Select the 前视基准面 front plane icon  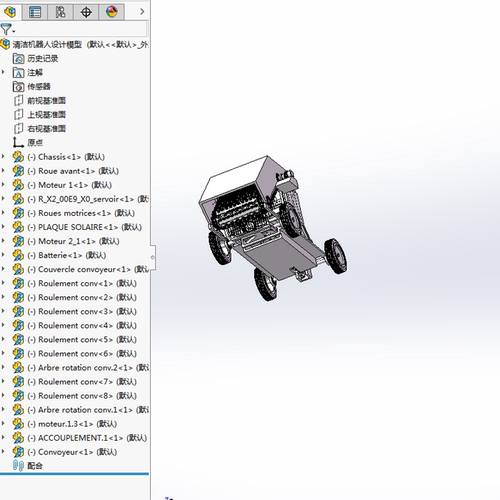(18, 101)
